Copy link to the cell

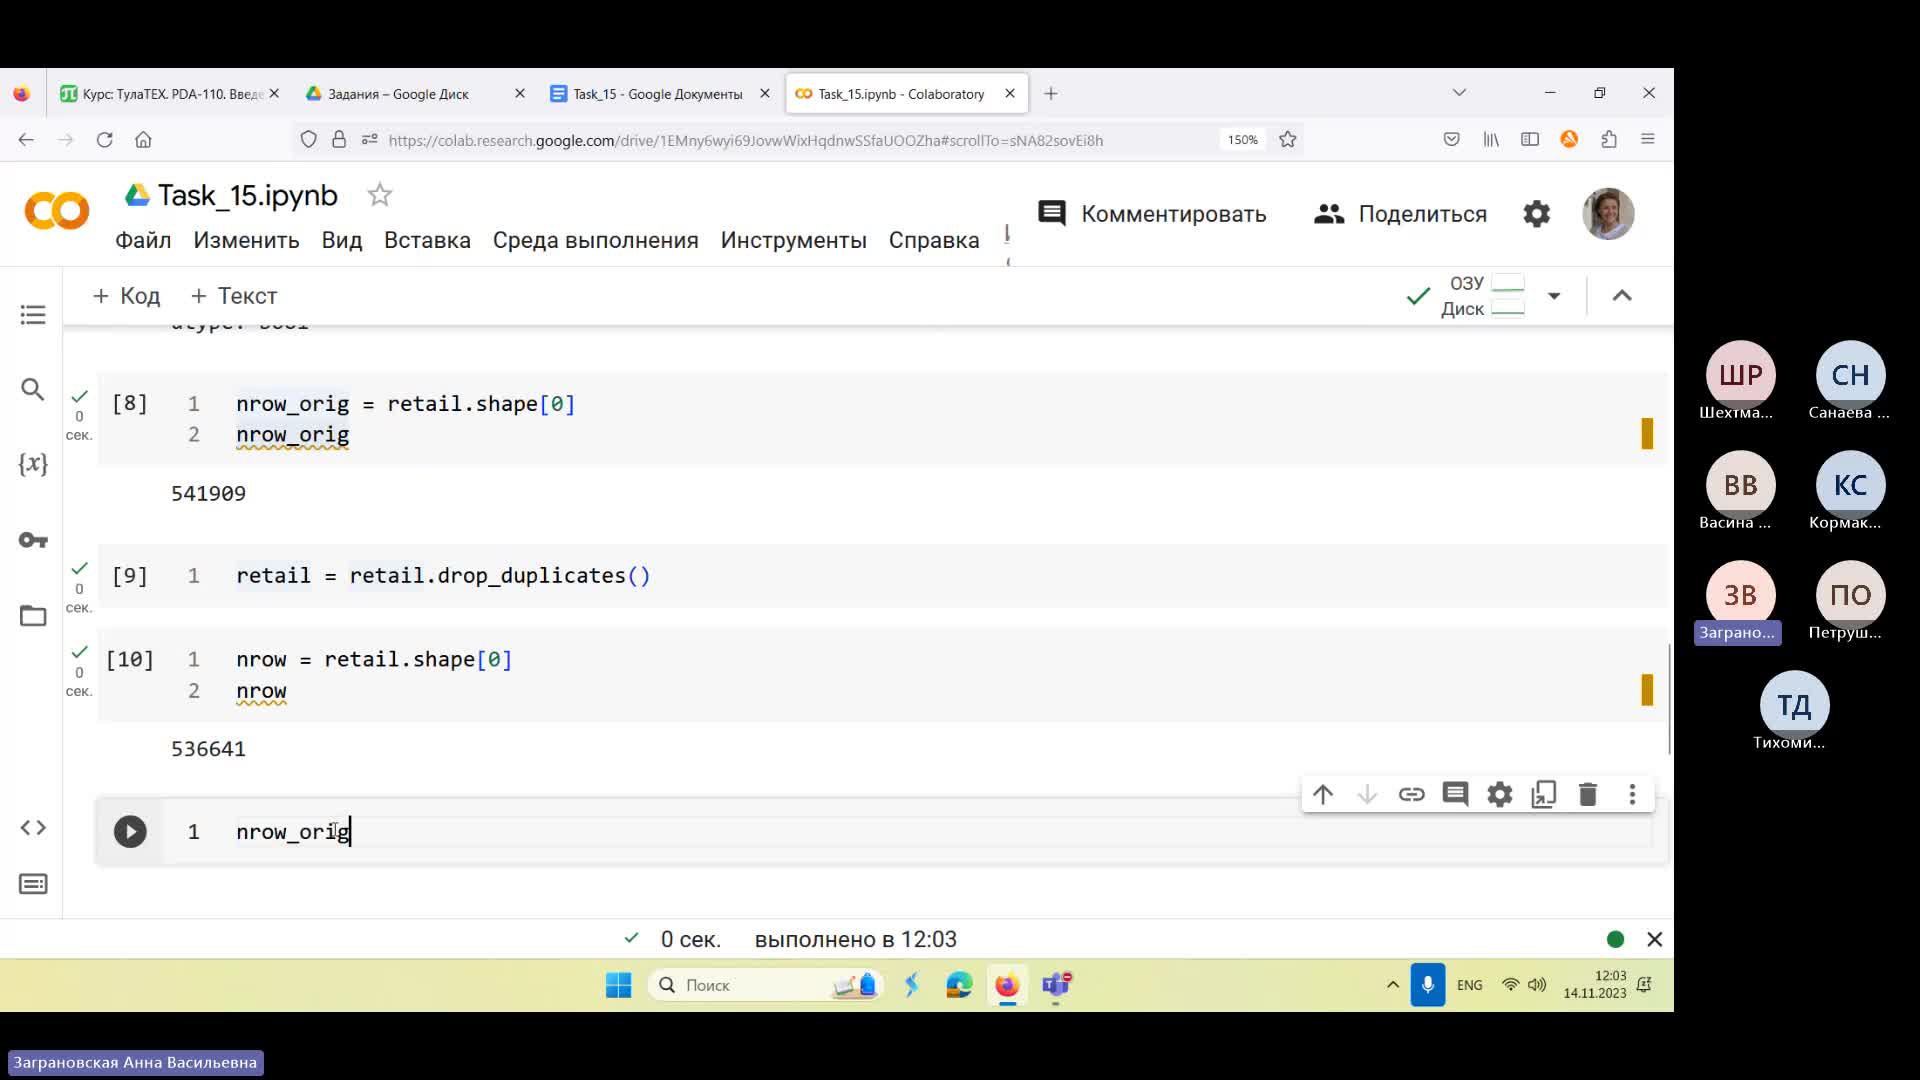click(x=1411, y=794)
